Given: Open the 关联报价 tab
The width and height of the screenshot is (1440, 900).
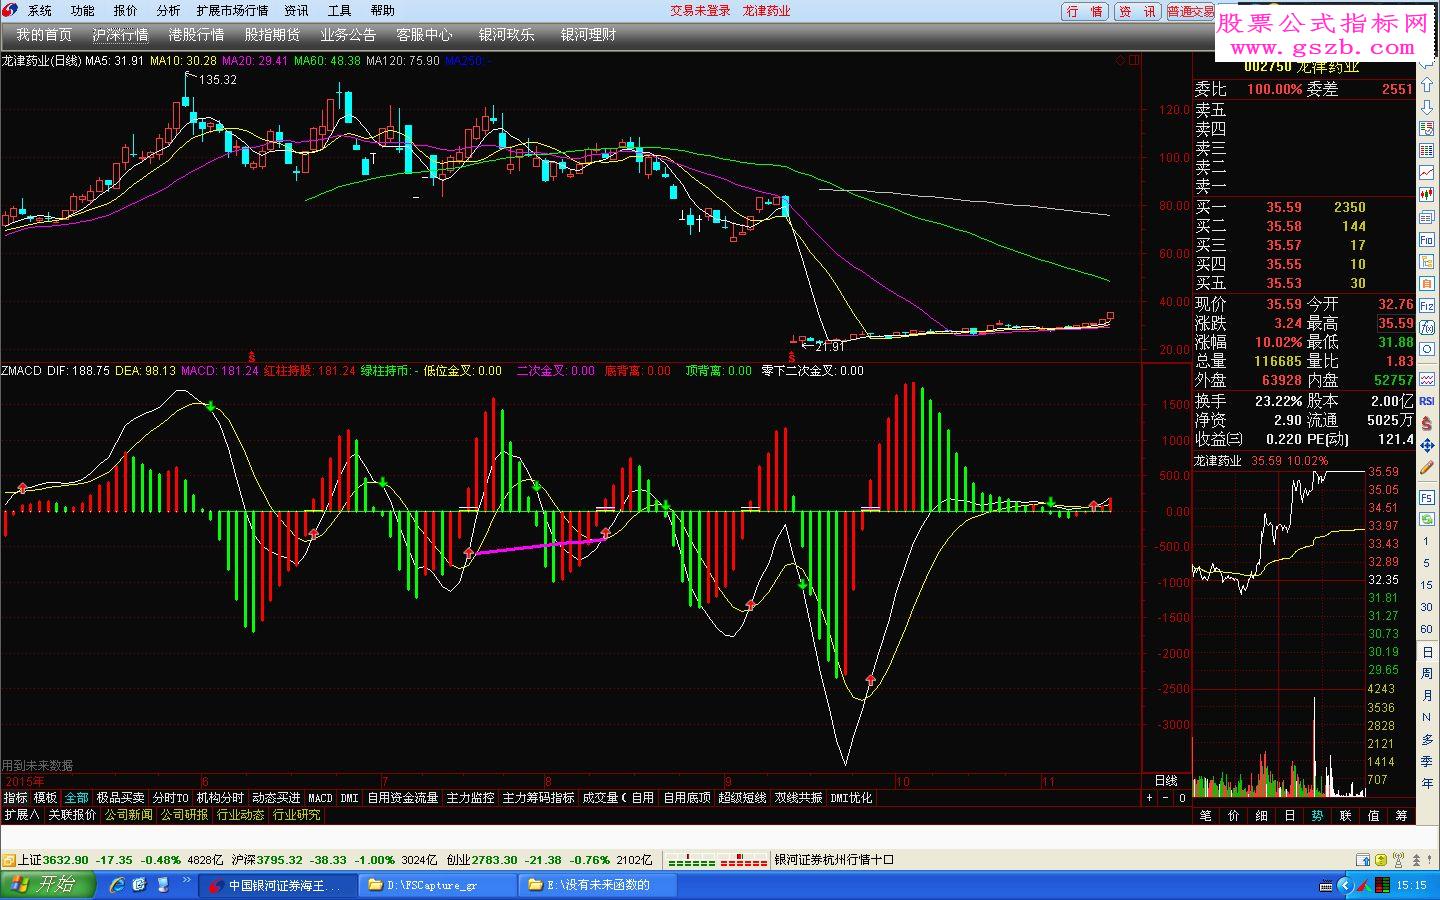Looking at the screenshot, I should pyautogui.click(x=73, y=815).
